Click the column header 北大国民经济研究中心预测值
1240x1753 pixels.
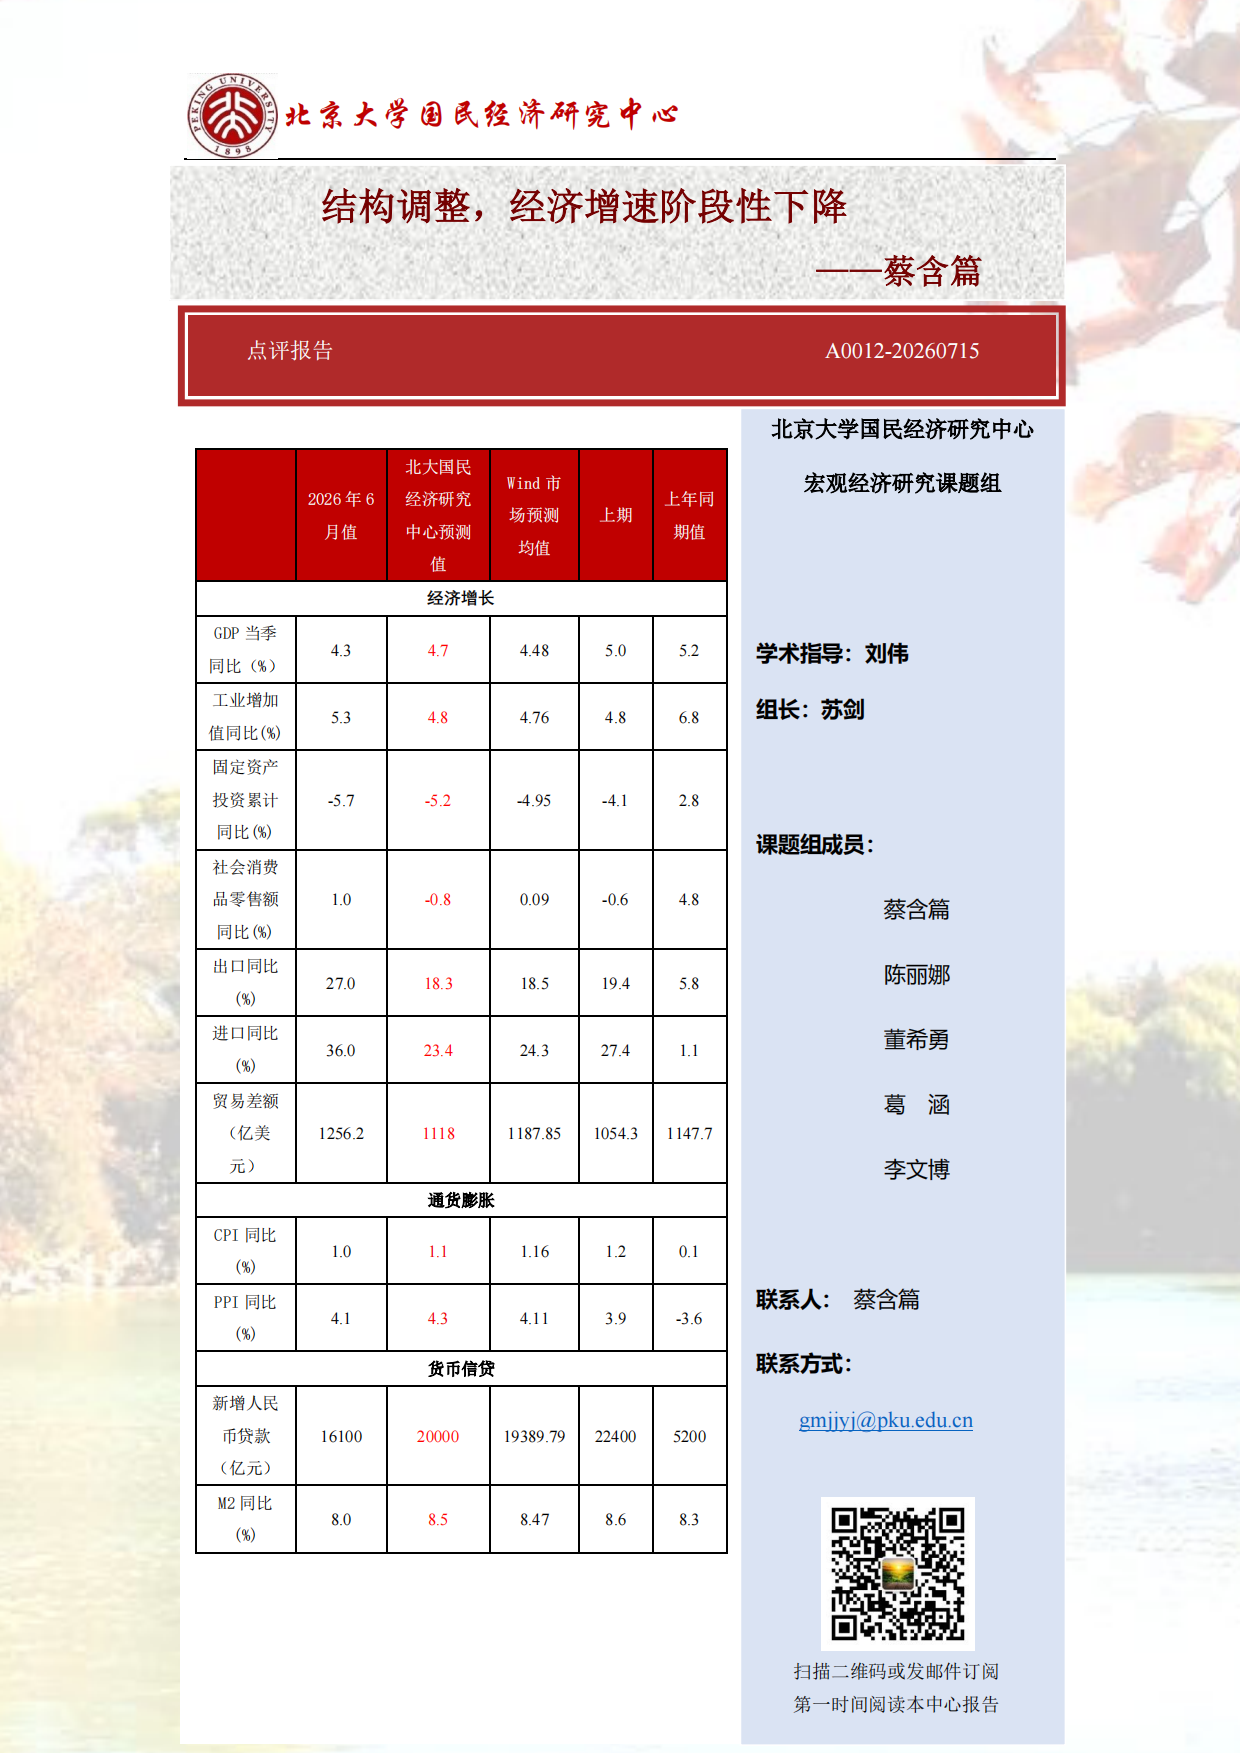[438, 515]
